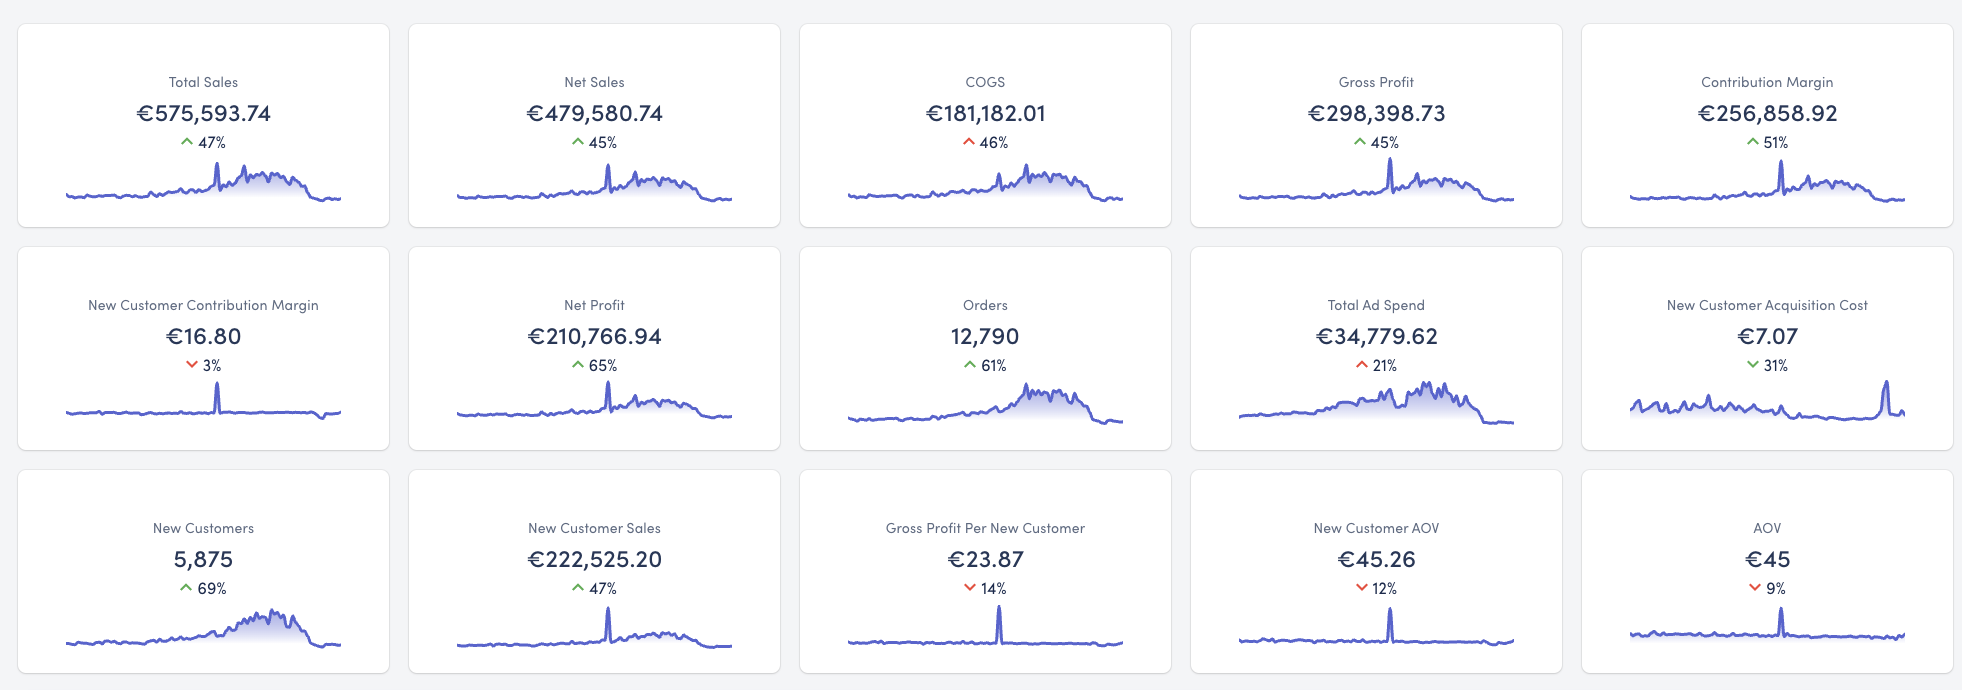Image resolution: width=1962 pixels, height=690 pixels.
Task: Click the green down arrow under New Customer Acquisition Cost
Action: pyautogui.click(x=1753, y=365)
